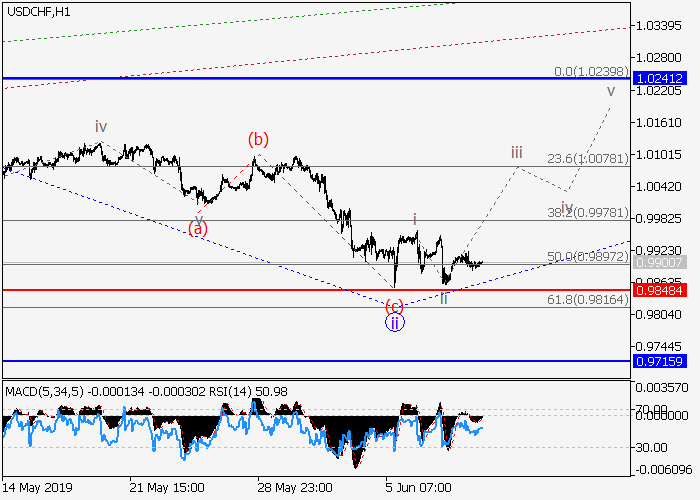The width and height of the screenshot is (700, 500).
Task: Click the 5 Jun 07:00 time marker
Action: tap(420, 487)
